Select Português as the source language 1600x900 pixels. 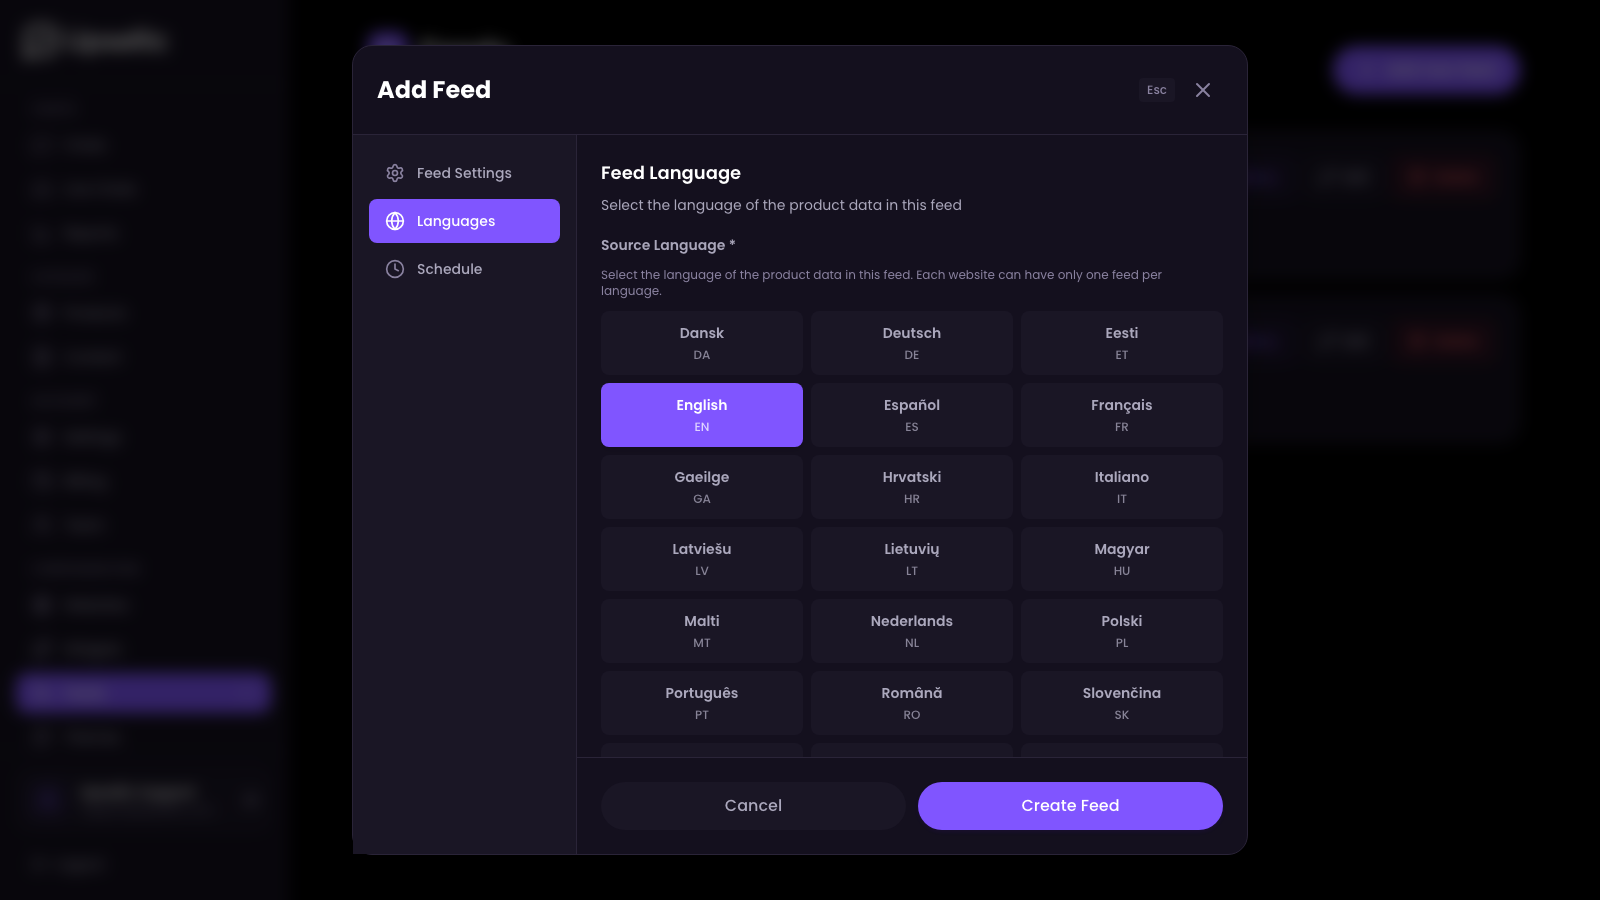point(701,702)
